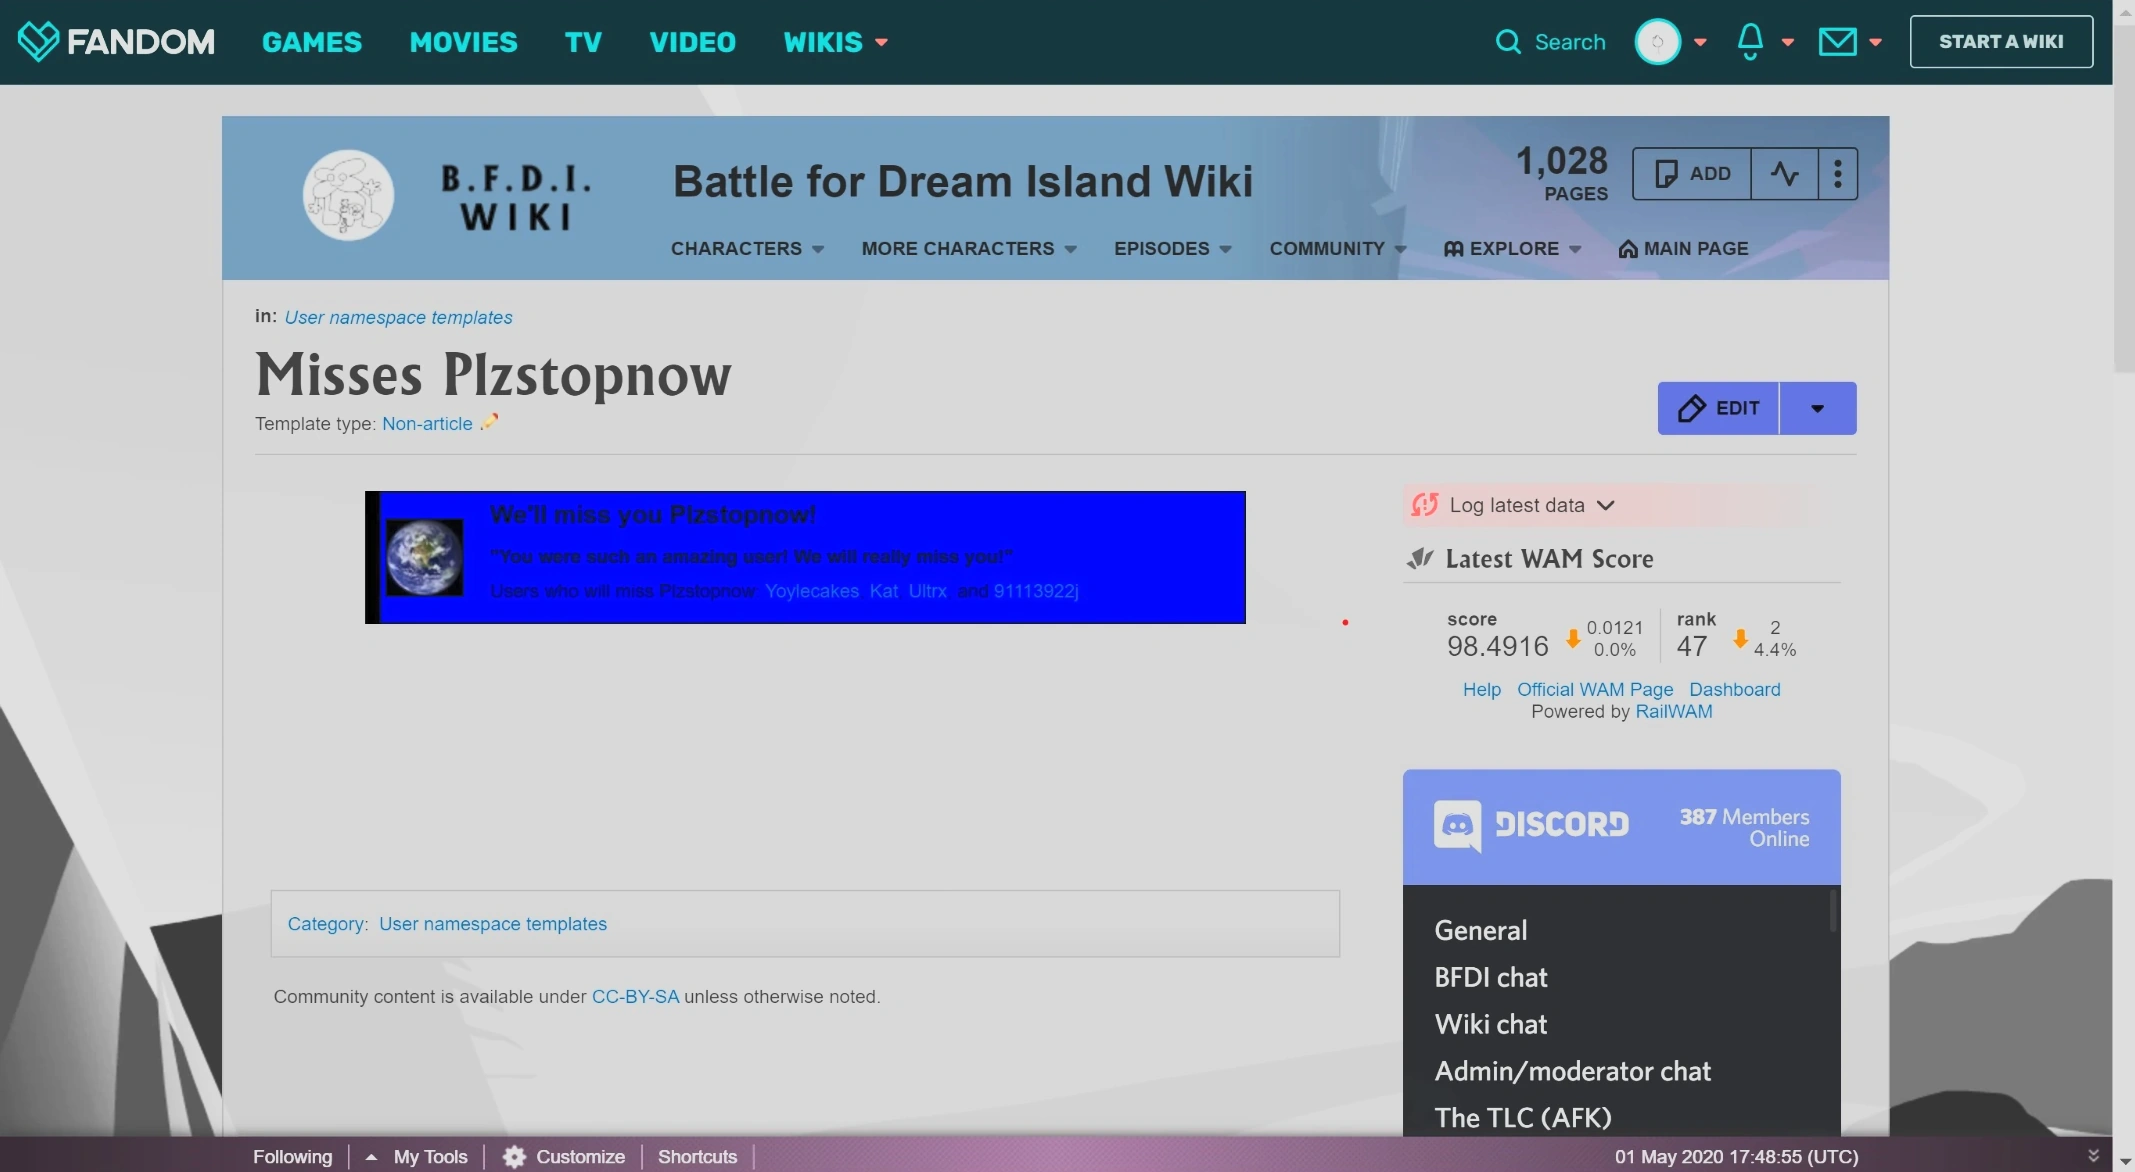Viewport: 2135px width, 1172px height.
Task: Click the START A WIKI button
Action: (2001, 41)
